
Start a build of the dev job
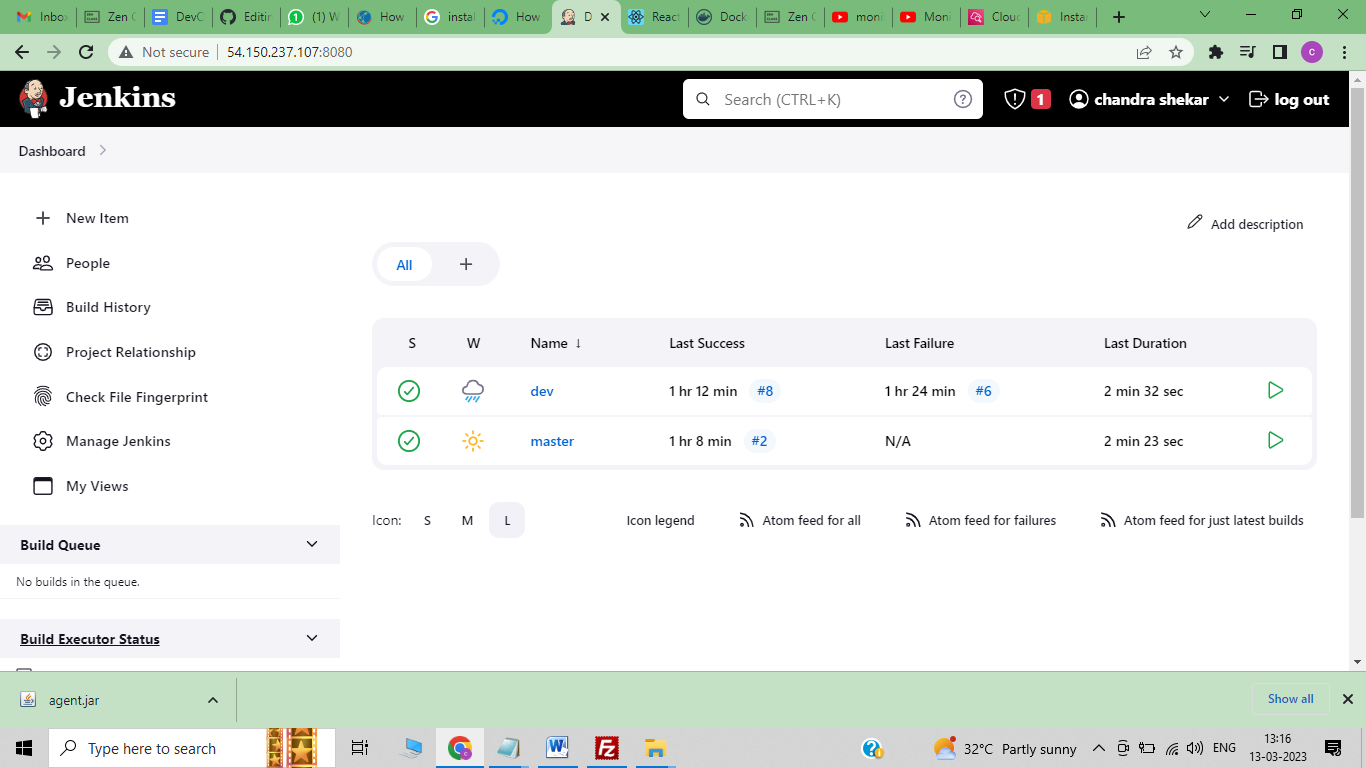1275,390
